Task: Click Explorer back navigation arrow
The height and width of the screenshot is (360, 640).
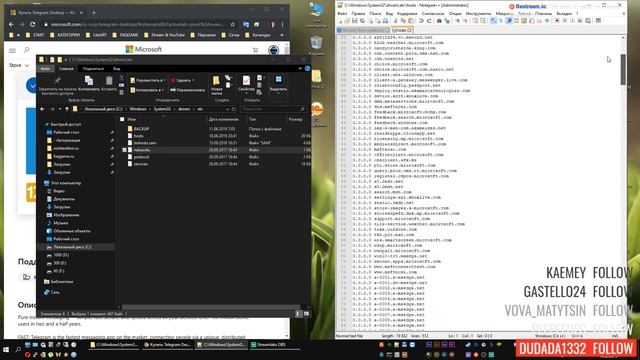Action: (42, 109)
